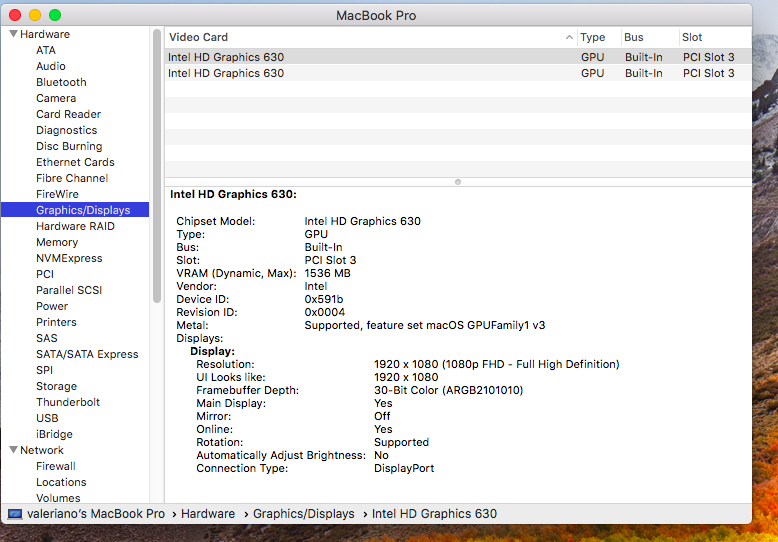Select Parallel SCSI entry
Screen dimensions: 778x542
69,290
